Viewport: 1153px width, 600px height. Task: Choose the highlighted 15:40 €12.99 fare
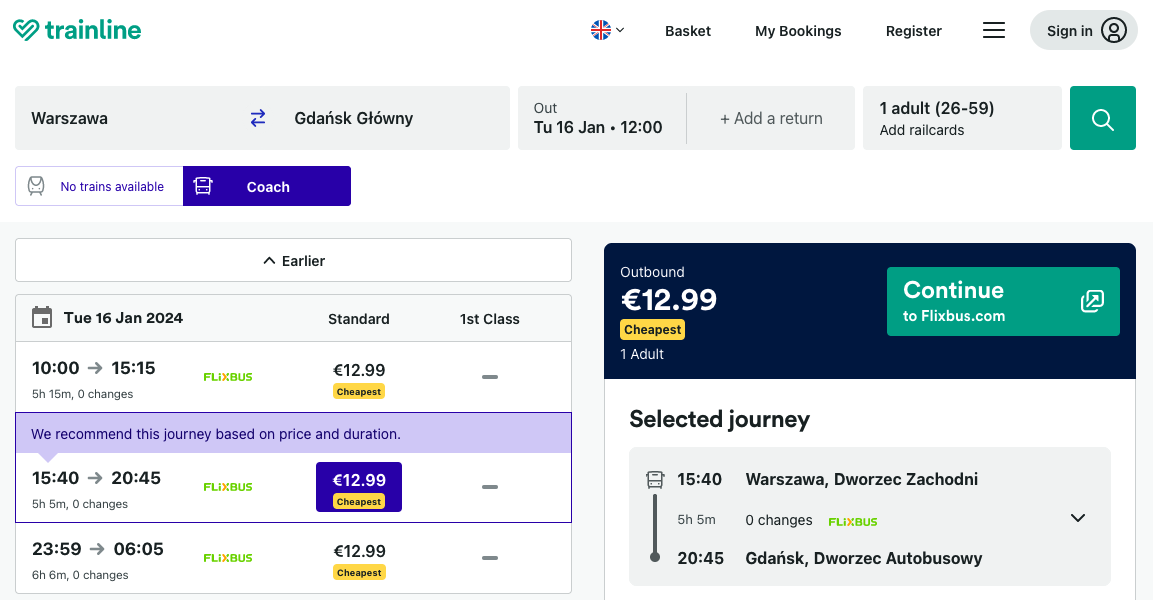click(x=359, y=487)
